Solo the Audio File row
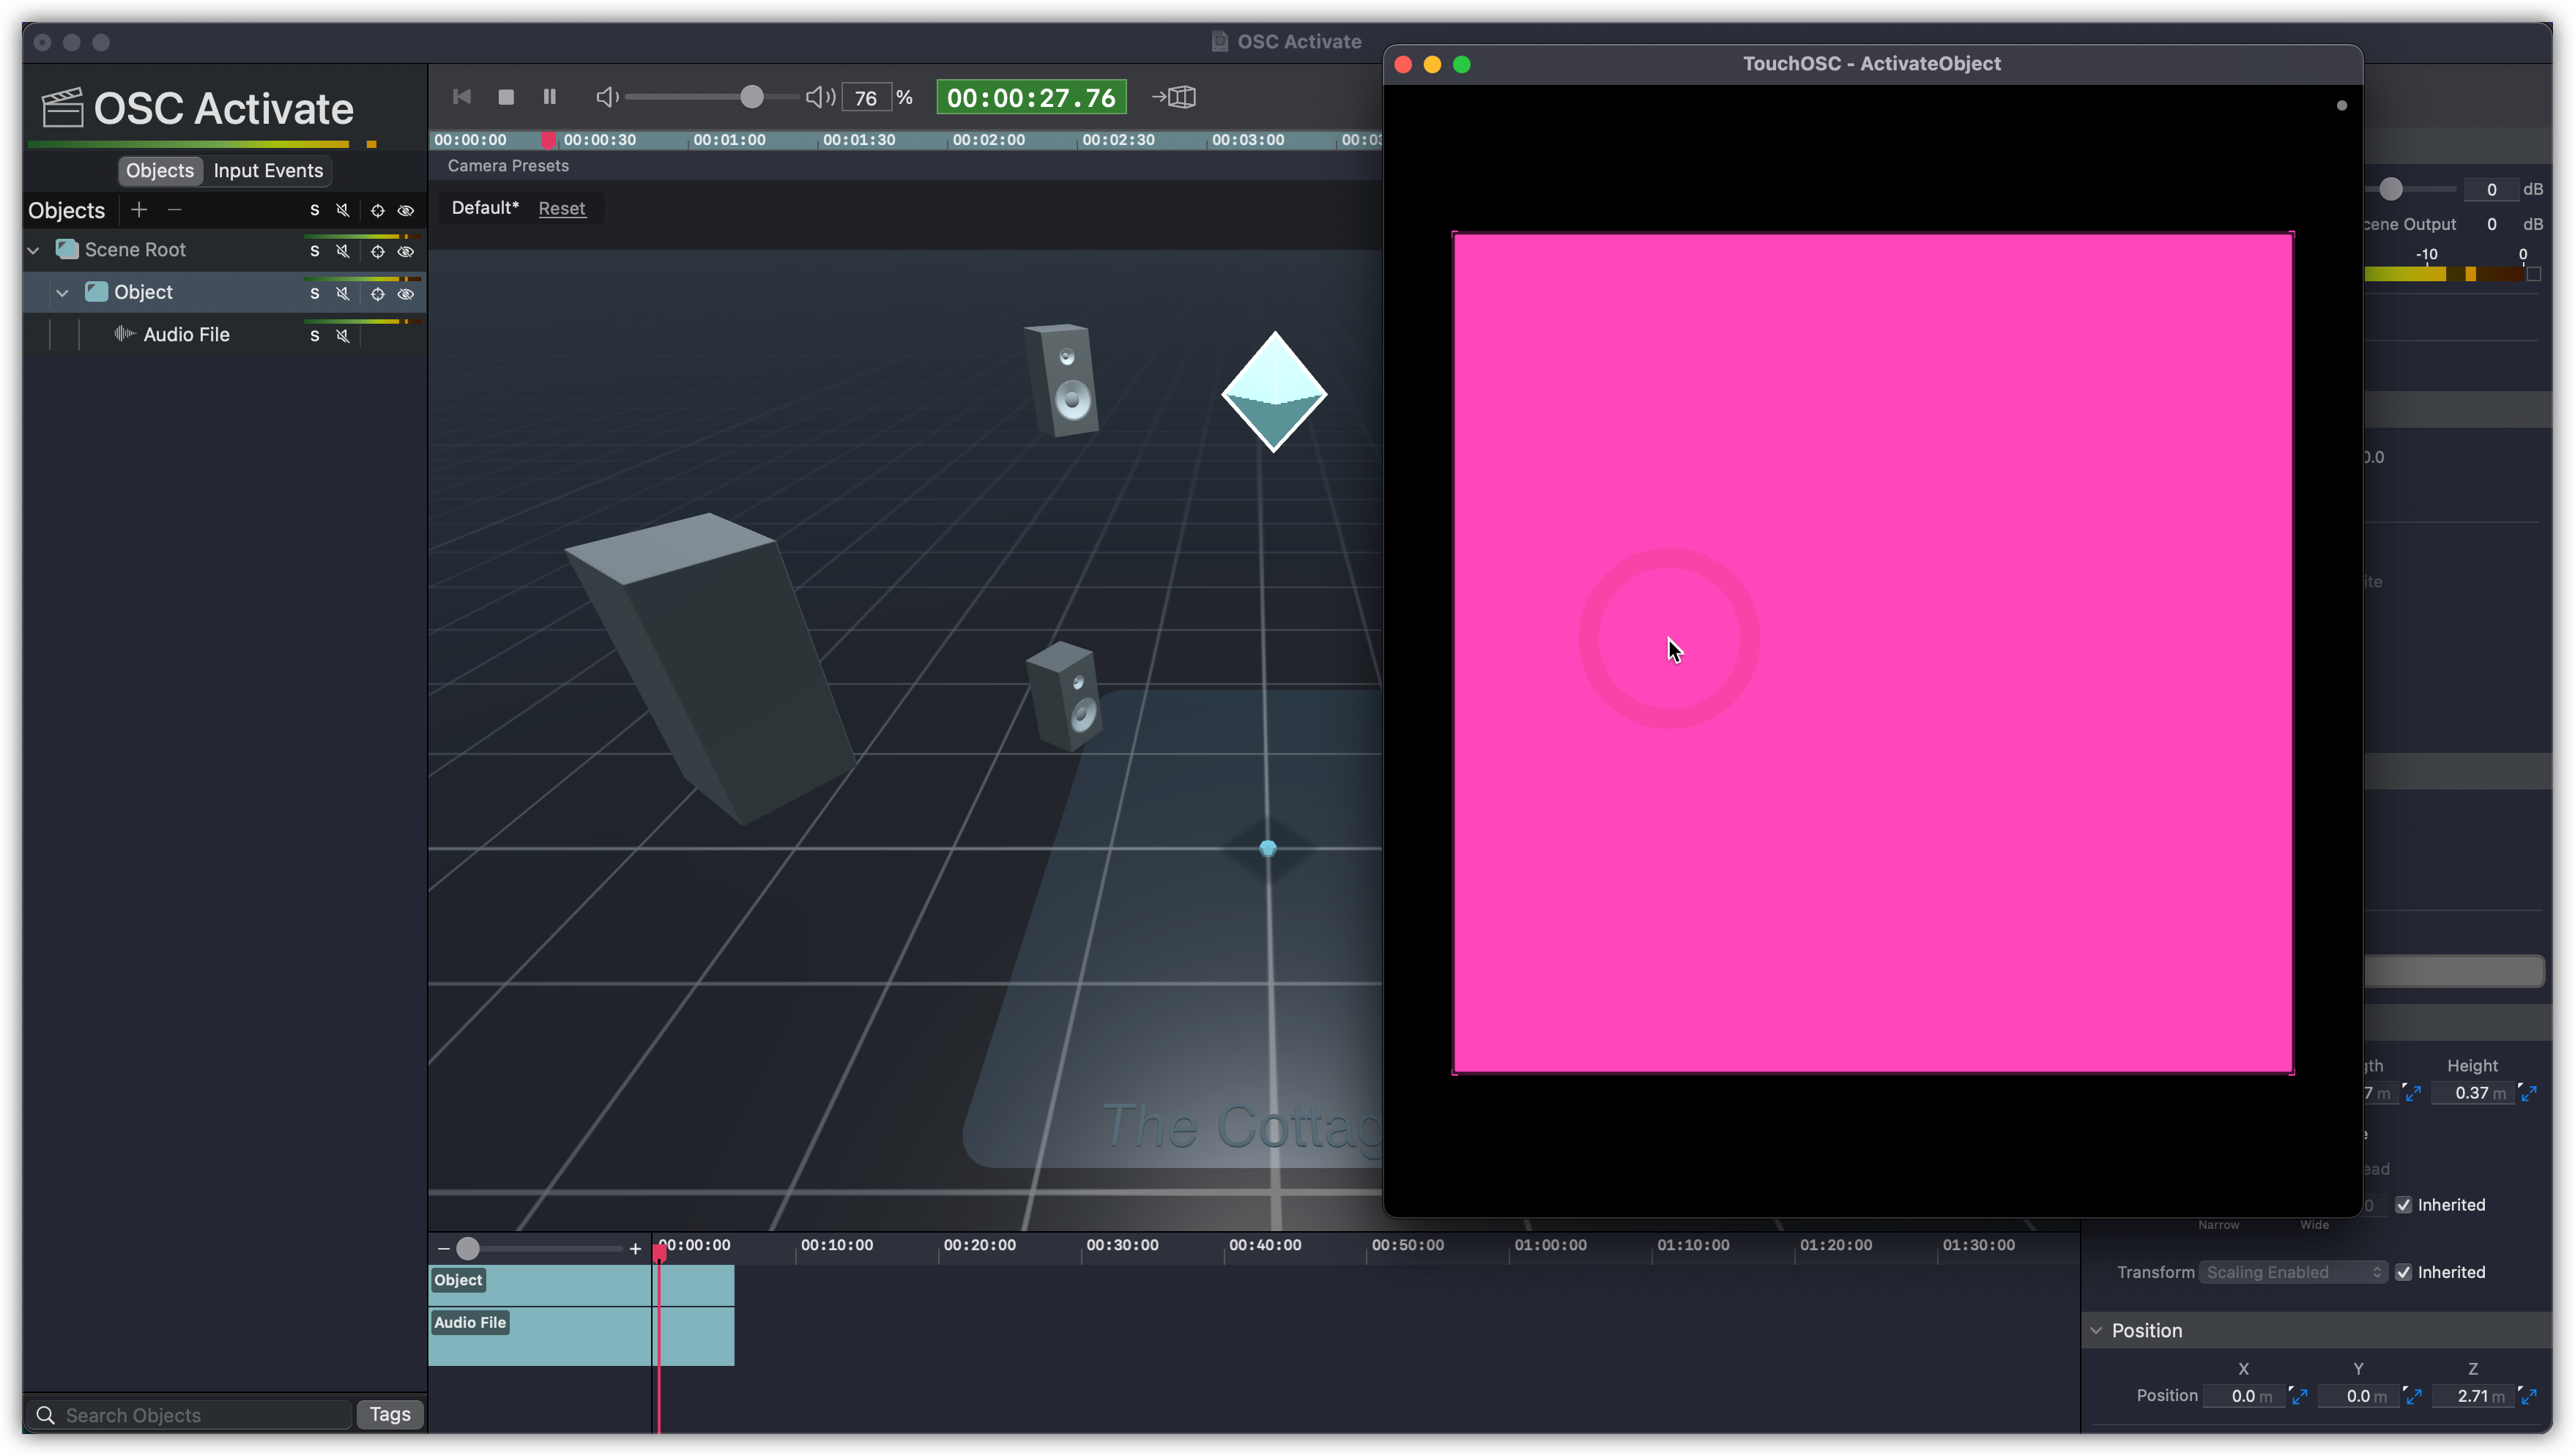Screen dimensions: 2575x1456 point(314,336)
